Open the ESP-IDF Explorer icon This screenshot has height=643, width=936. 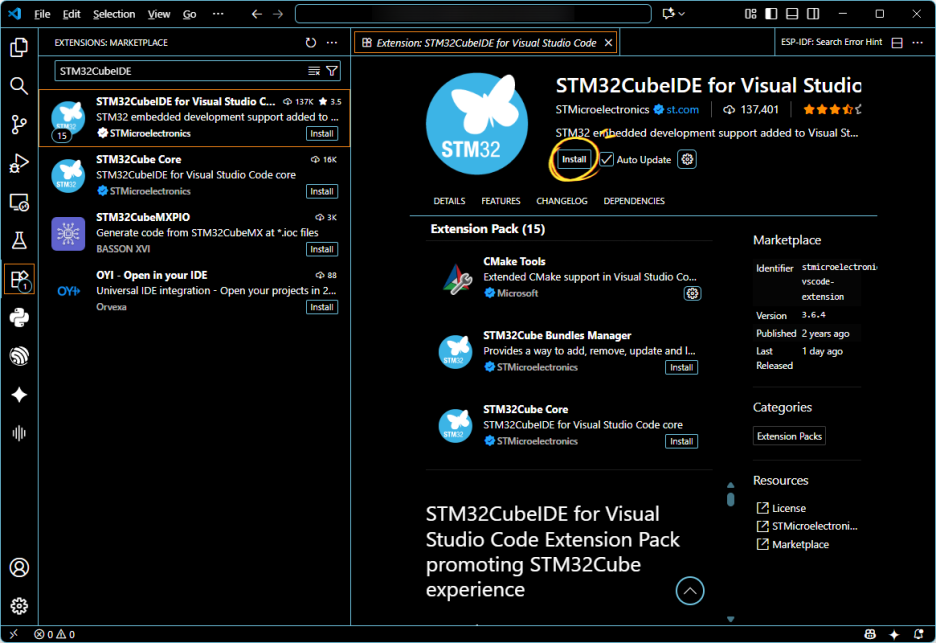[x=19, y=356]
